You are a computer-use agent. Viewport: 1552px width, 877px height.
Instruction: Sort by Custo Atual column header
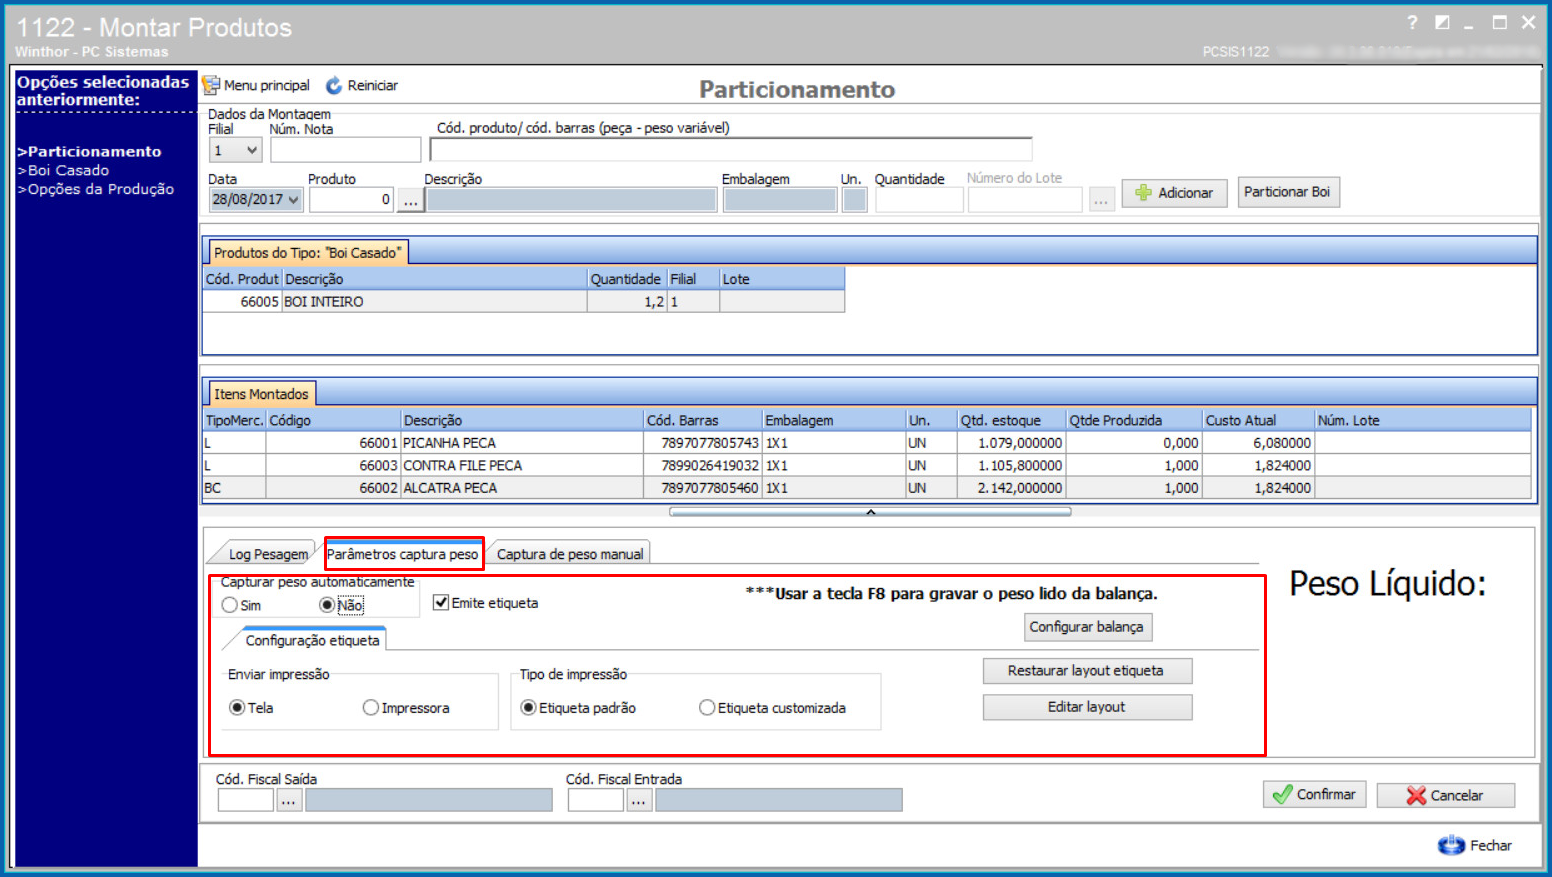[x=1258, y=421]
